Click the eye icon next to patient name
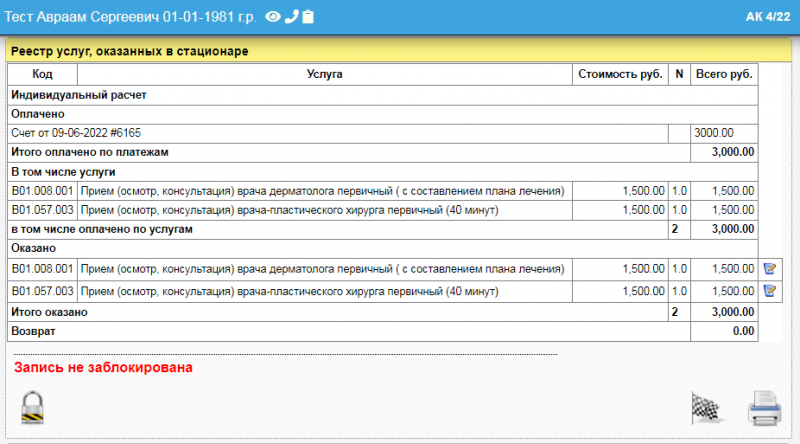This screenshot has width=800, height=444. (x=273, y=16)
